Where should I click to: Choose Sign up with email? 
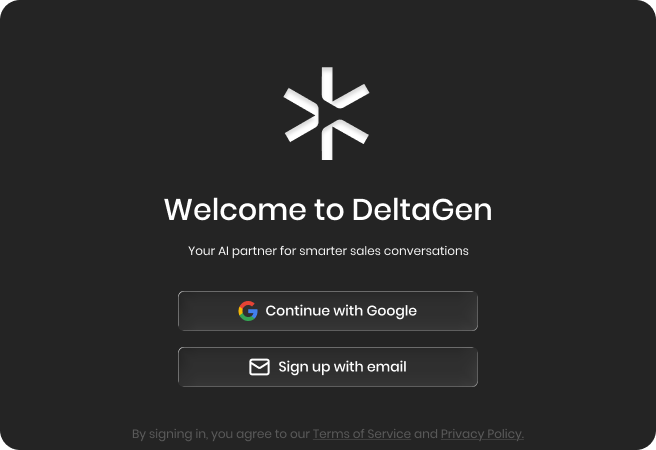click(328, 367)
